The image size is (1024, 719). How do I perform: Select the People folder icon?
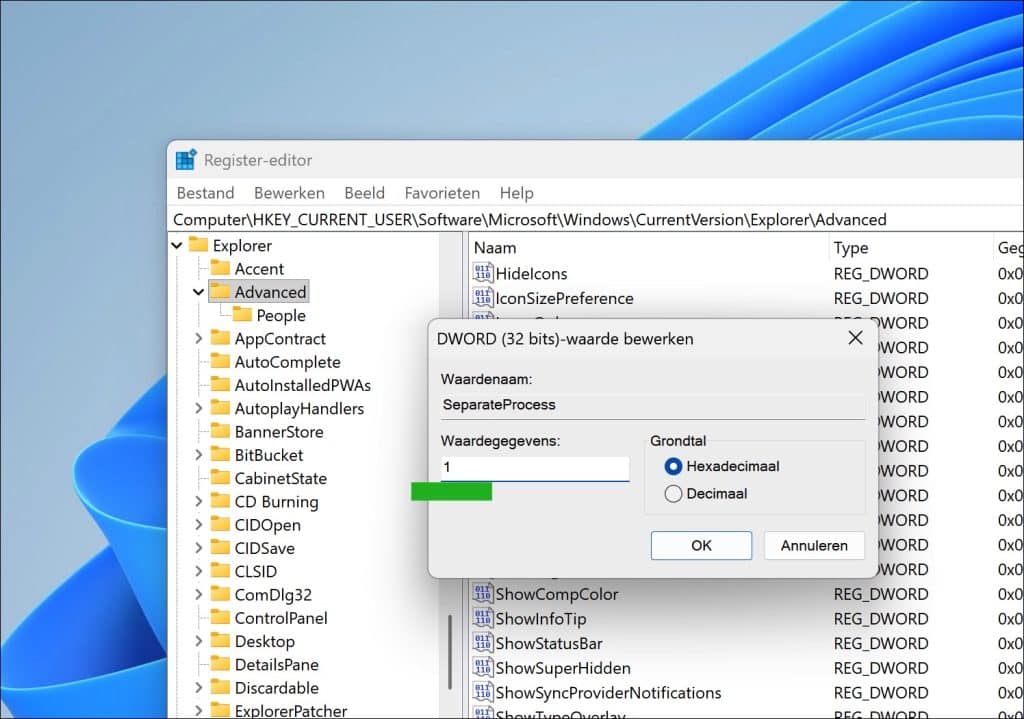pyautogui.click(x=242, y=315)
